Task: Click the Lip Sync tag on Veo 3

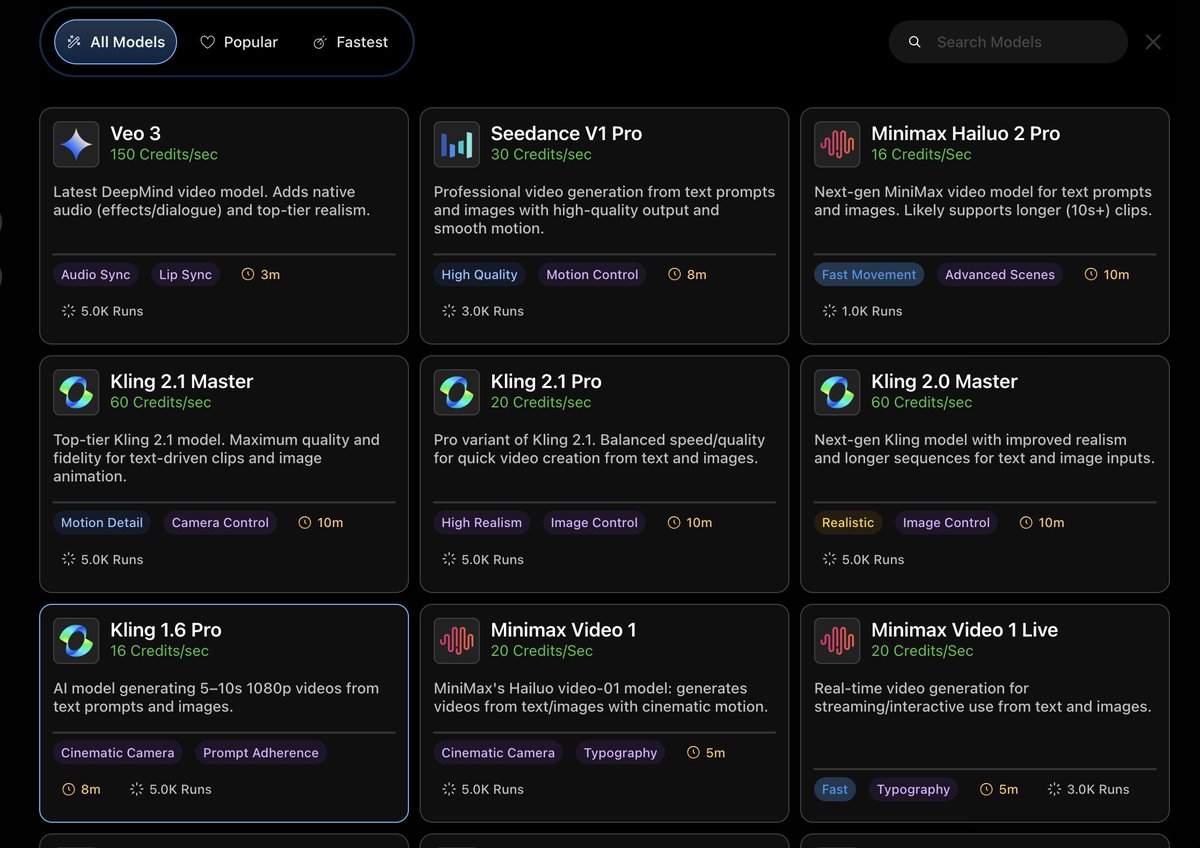Action: [185, 274]
